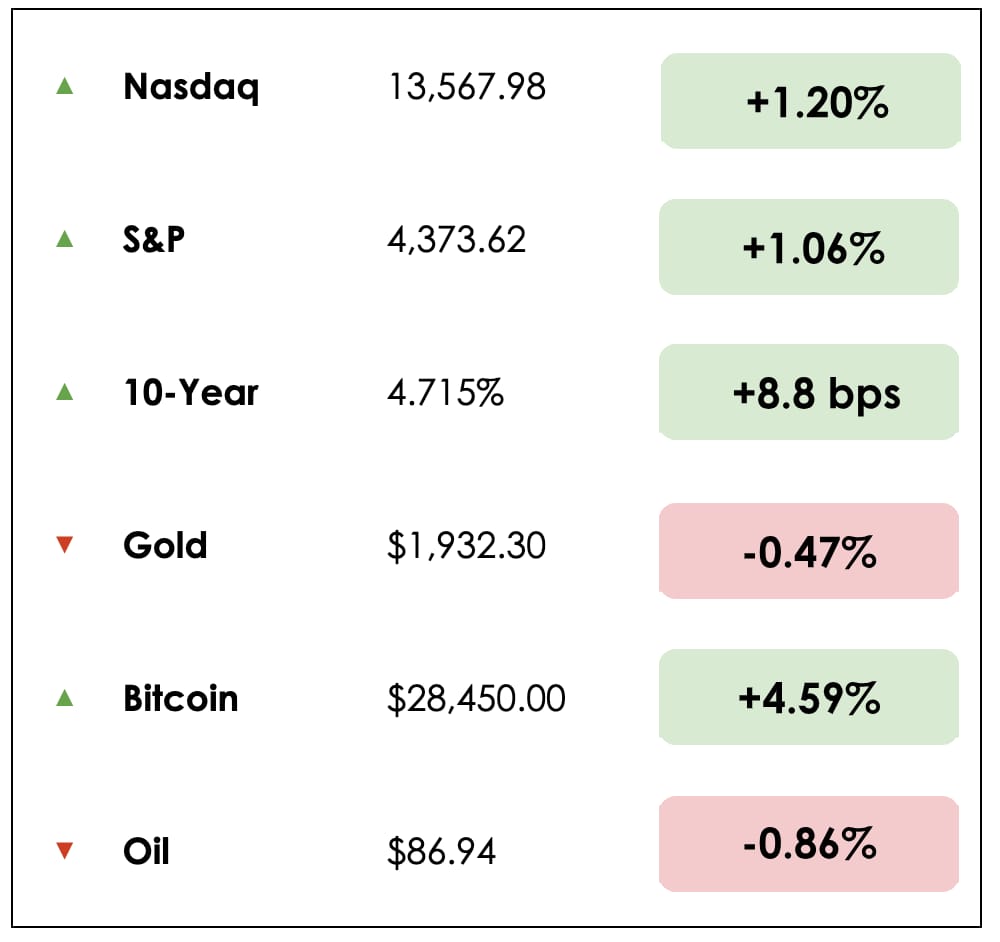Click the green up arrow beside S&P

pos(65,239)
